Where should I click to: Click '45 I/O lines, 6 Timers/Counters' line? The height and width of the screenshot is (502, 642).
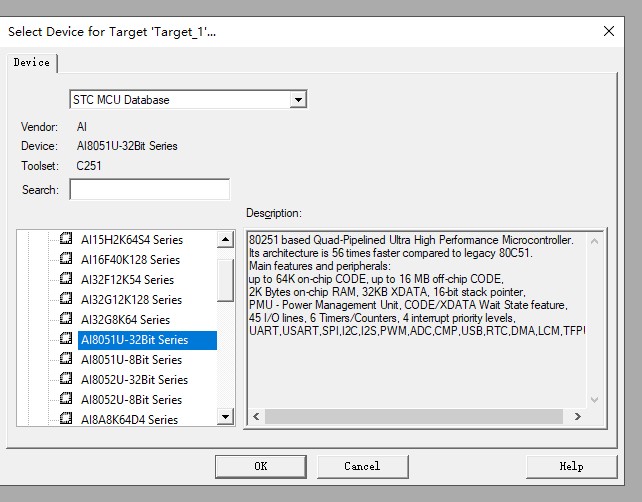(x=382, y=318)
